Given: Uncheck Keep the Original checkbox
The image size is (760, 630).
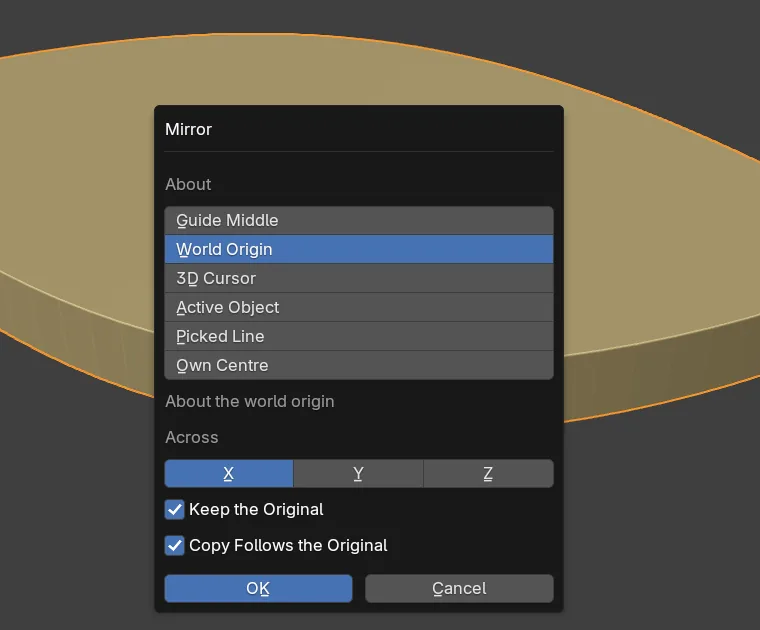Looking at the screenshot, I should pyautogui.click(x=174, y=510).
